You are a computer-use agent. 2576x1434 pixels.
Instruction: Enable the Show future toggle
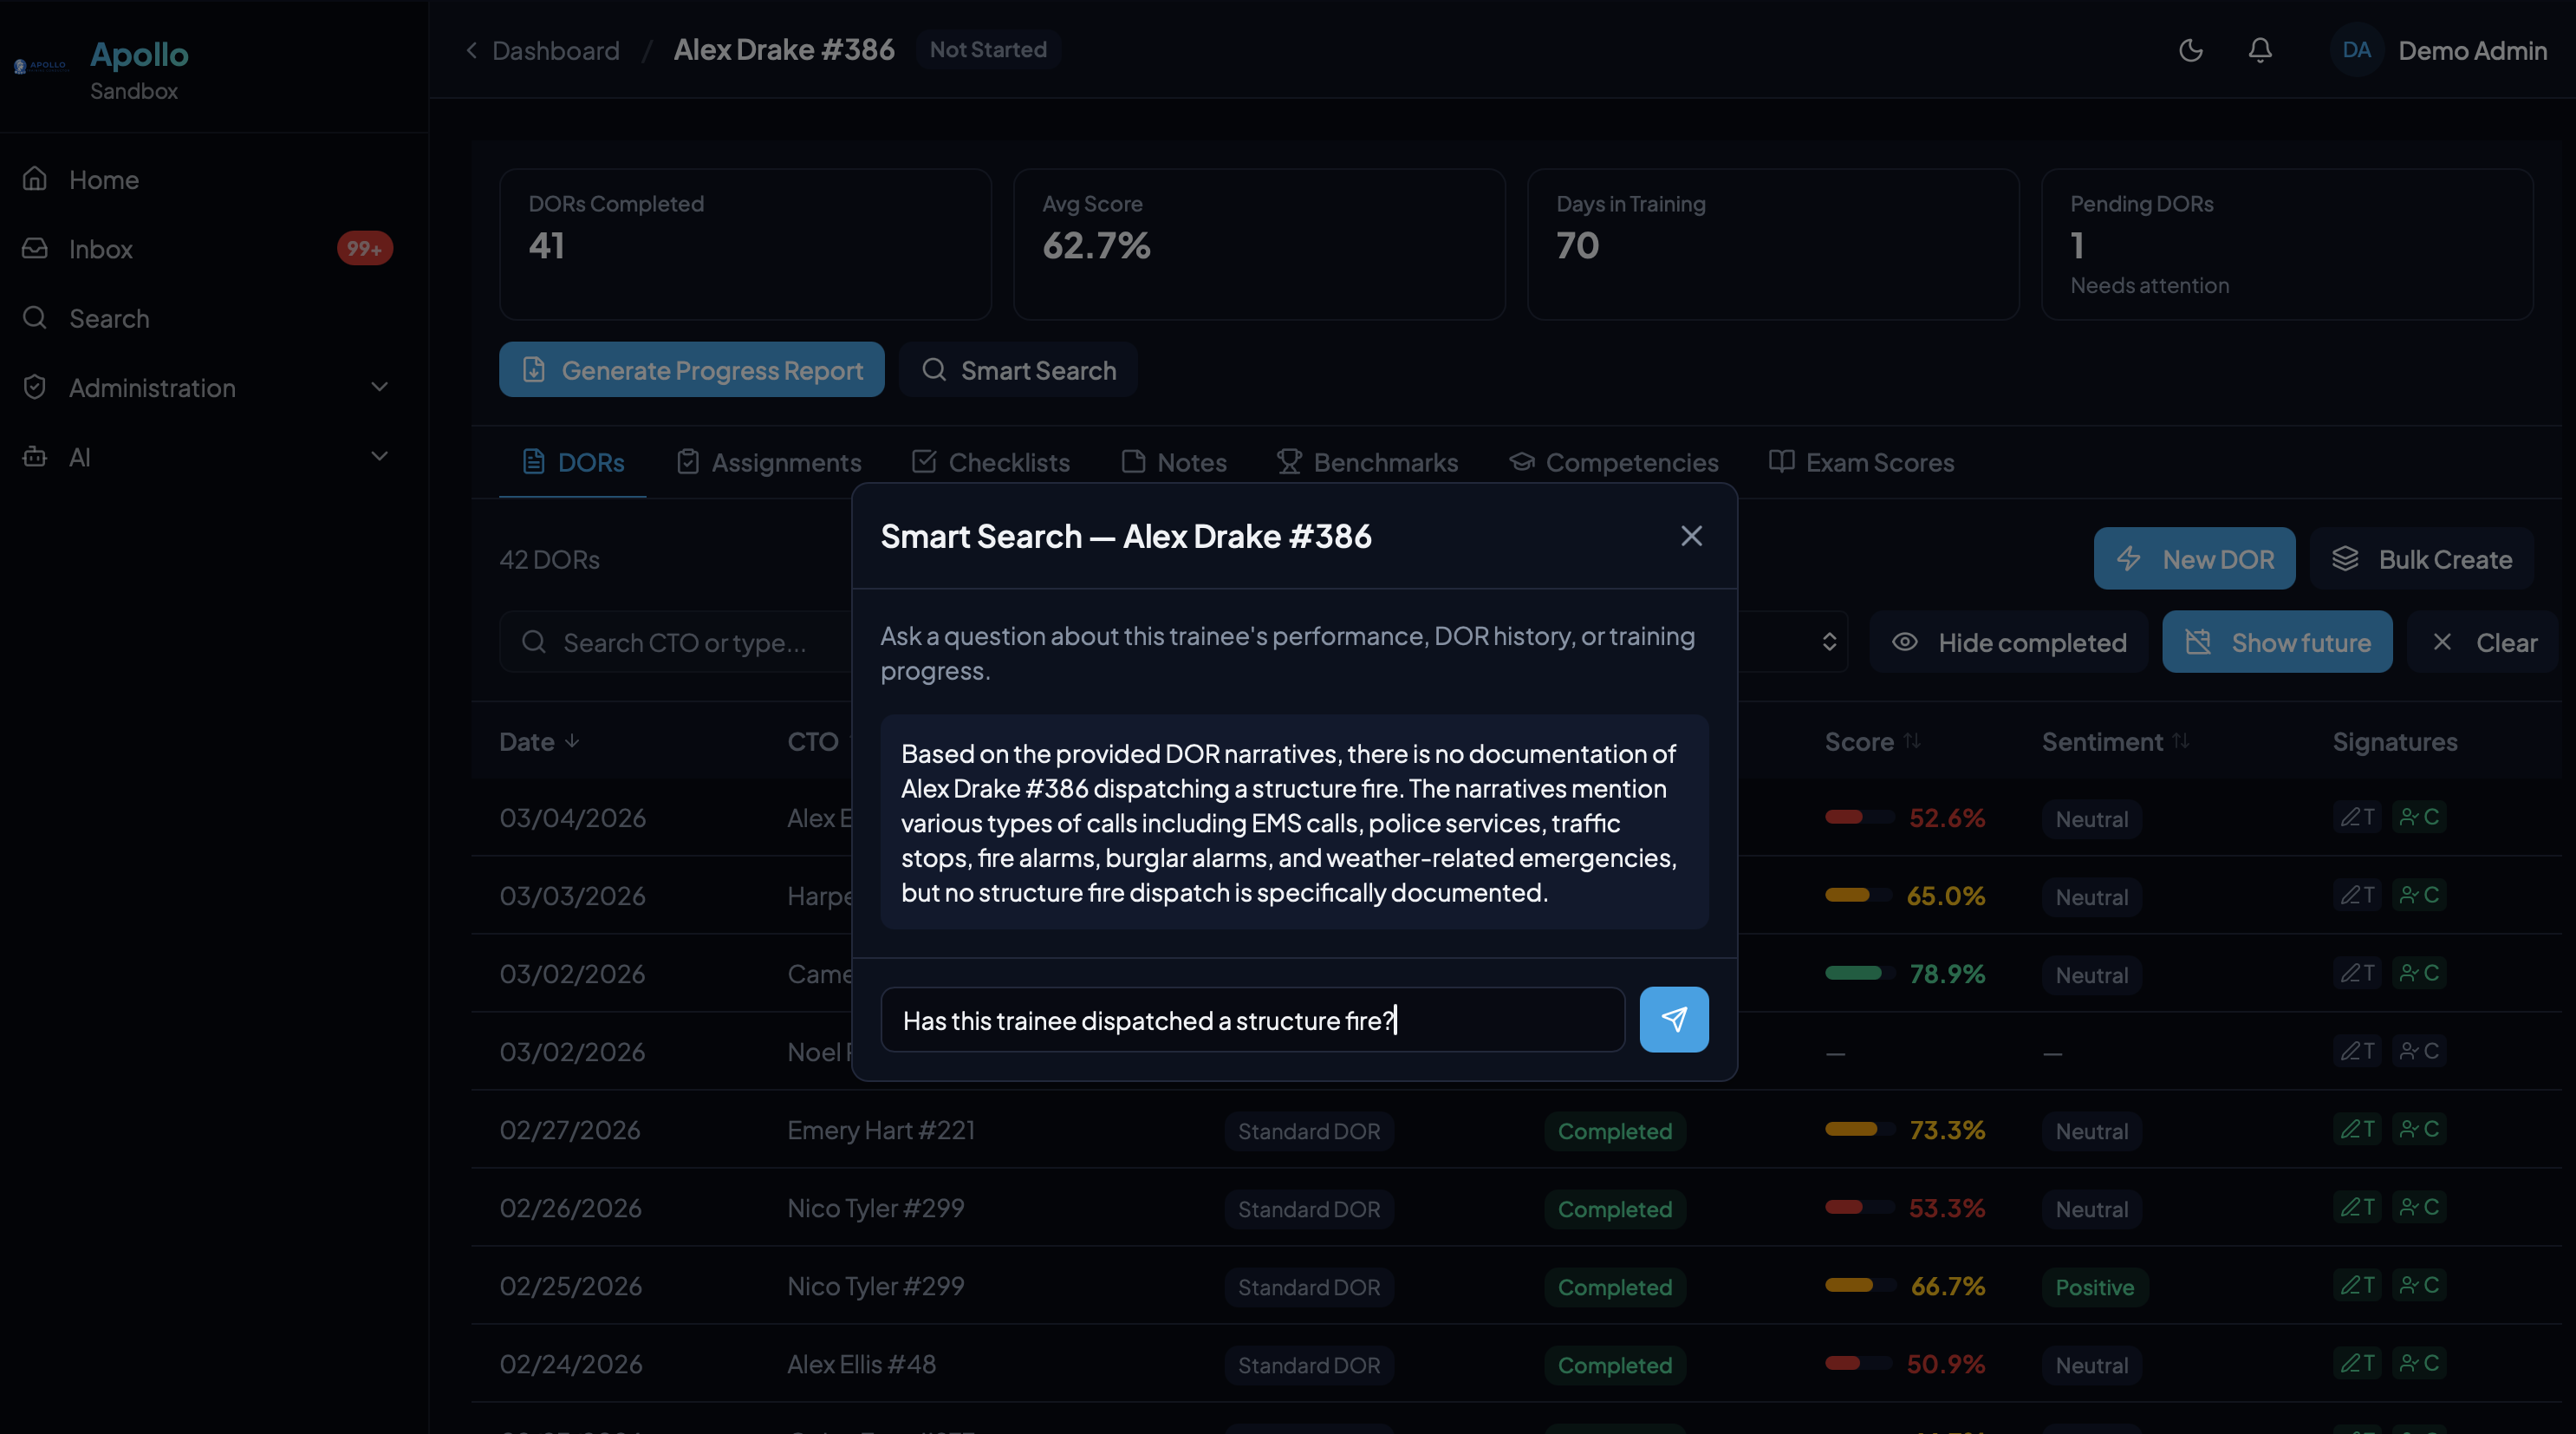coord(2276,641)
